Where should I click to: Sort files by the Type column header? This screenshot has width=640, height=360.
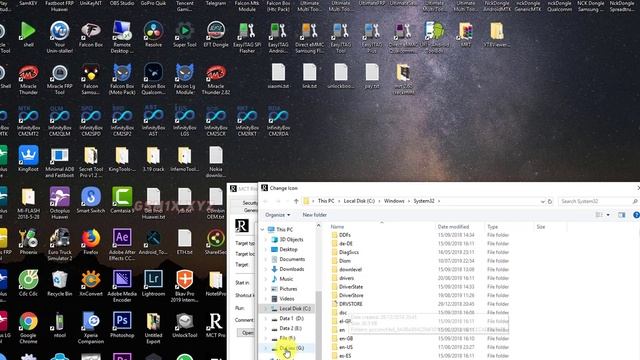click(x=493, y=227)
